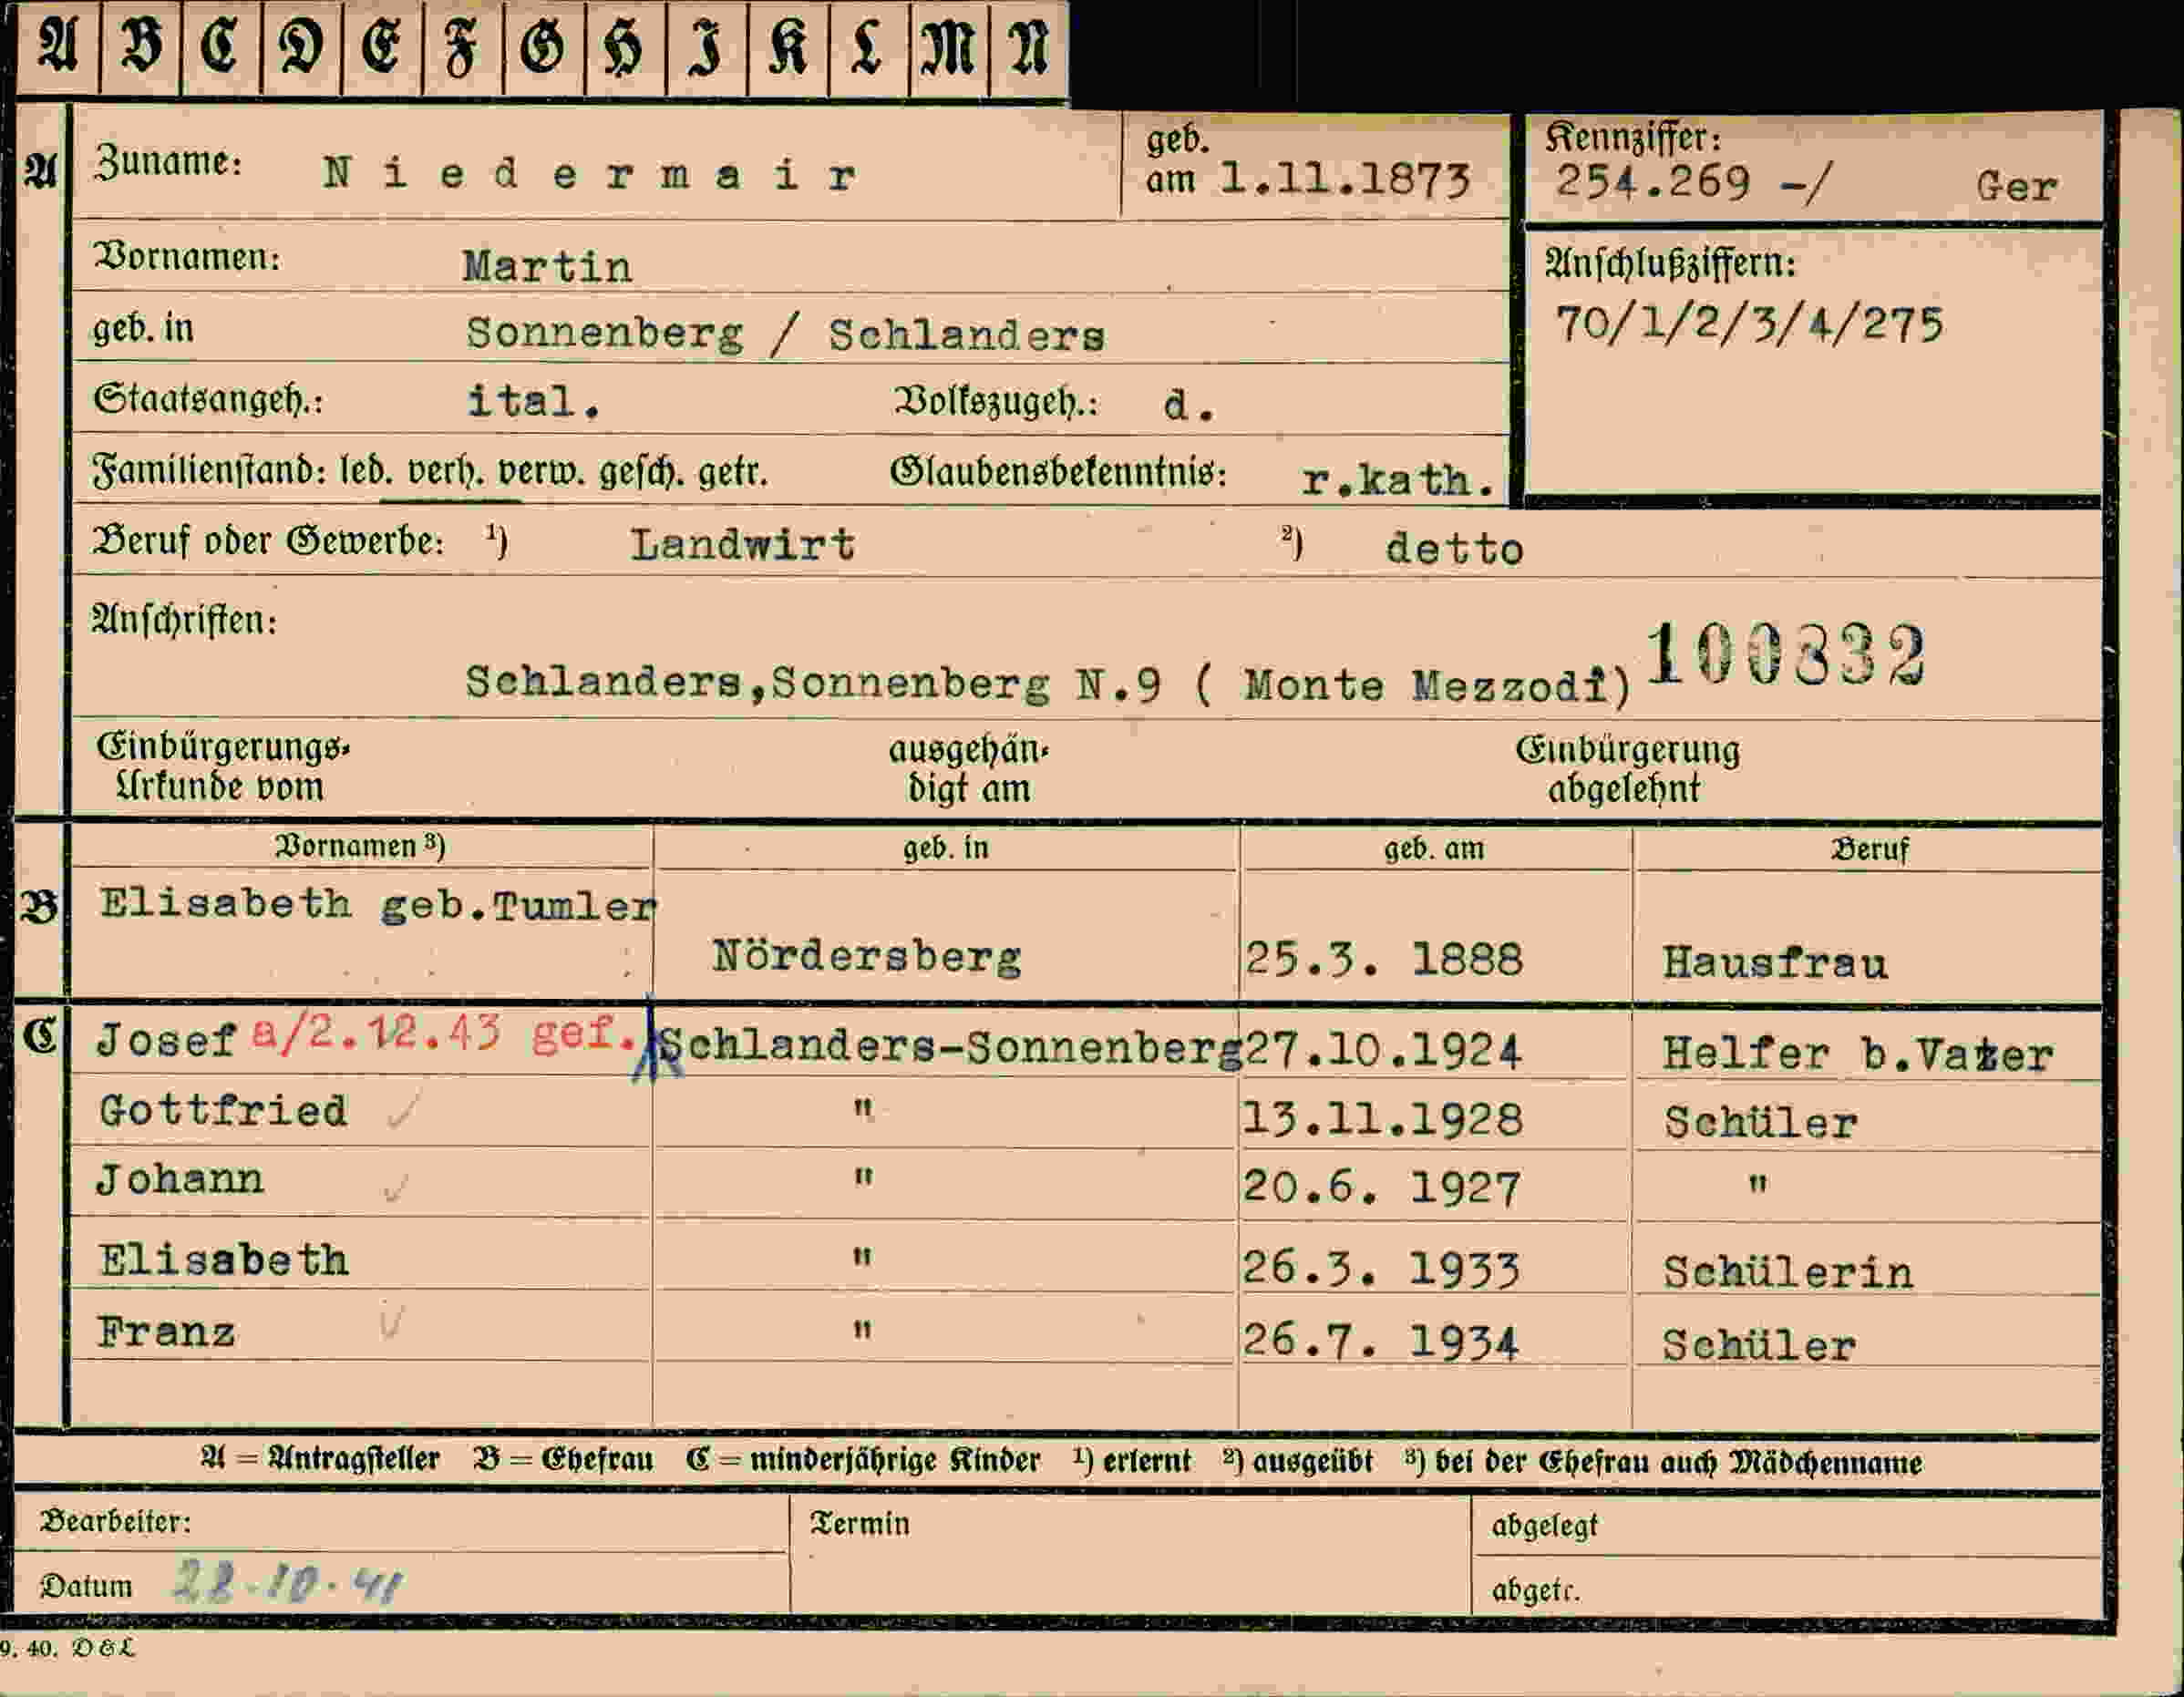Click the 'Ger' code beside Kennziffer
Screen dimensions: 2184x1697
[2016, 186]
